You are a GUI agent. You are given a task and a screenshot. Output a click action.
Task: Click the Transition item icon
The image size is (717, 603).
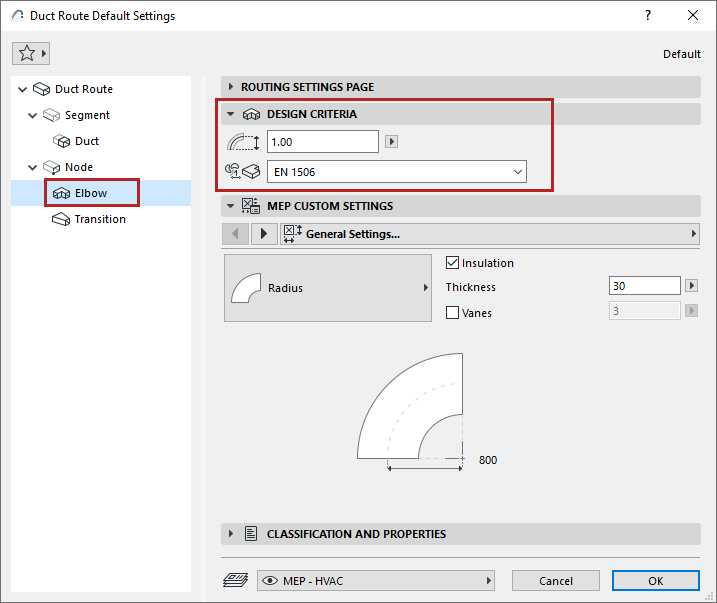[x=61, y=219]
